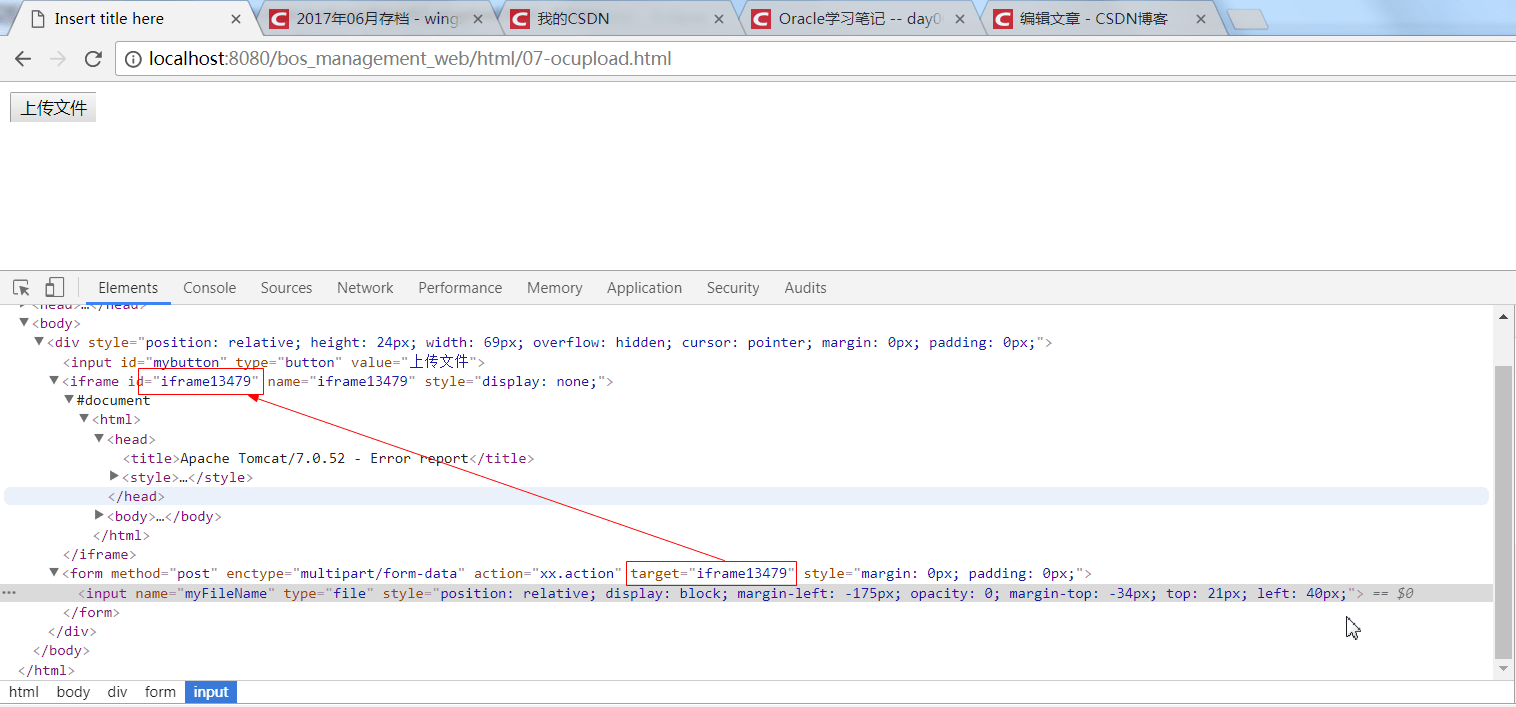
Task: Switch to the Oracle学习笔记 browser tab
Action: (x=860, y=17)
